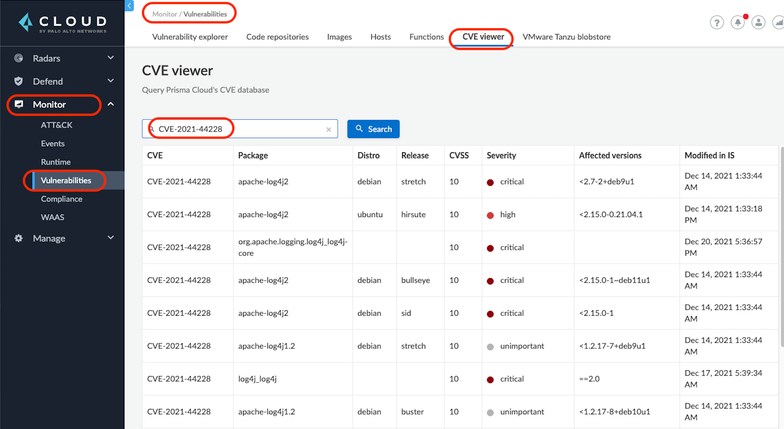Collapse the Monitor section chevron
The height and width of the screenshot is (429, 784).
click(110, 104)
